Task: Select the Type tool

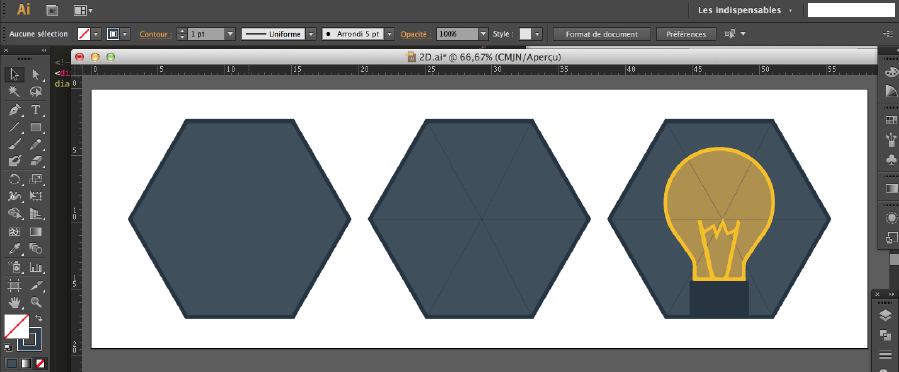Action: coord(36,109)
